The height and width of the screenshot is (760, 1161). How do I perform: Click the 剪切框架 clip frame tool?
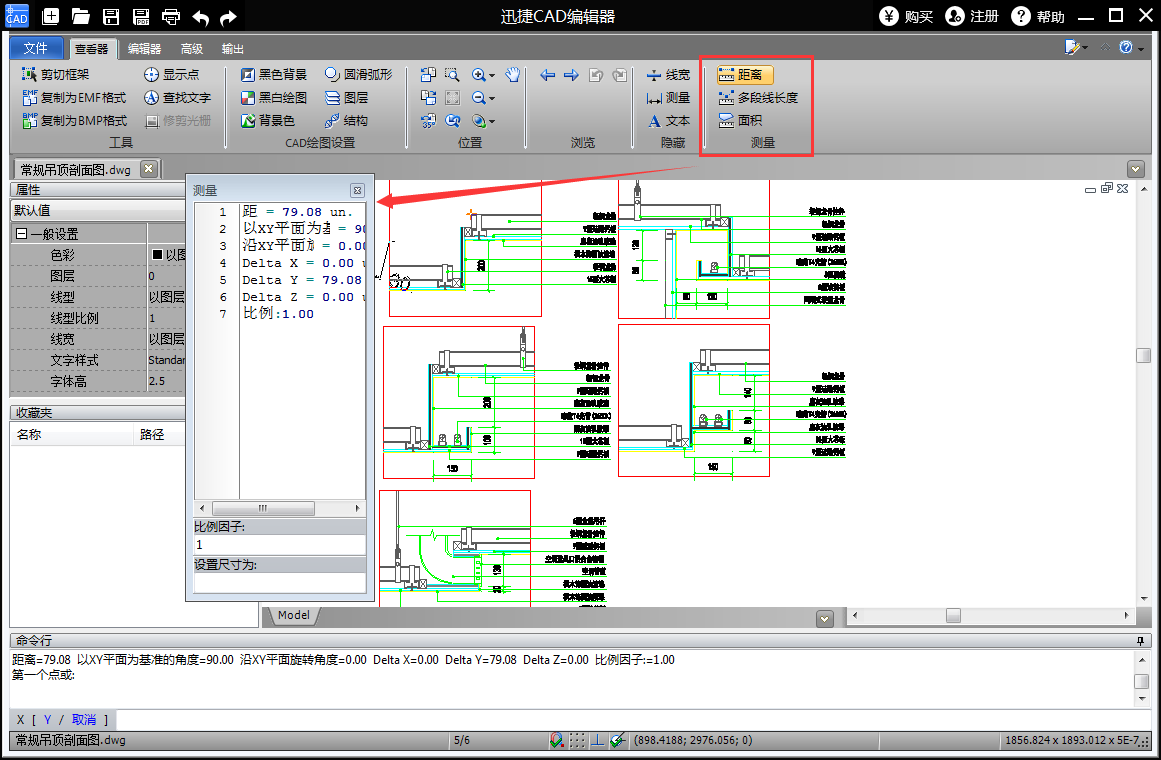pyautogui.click(x=55, y=75)
